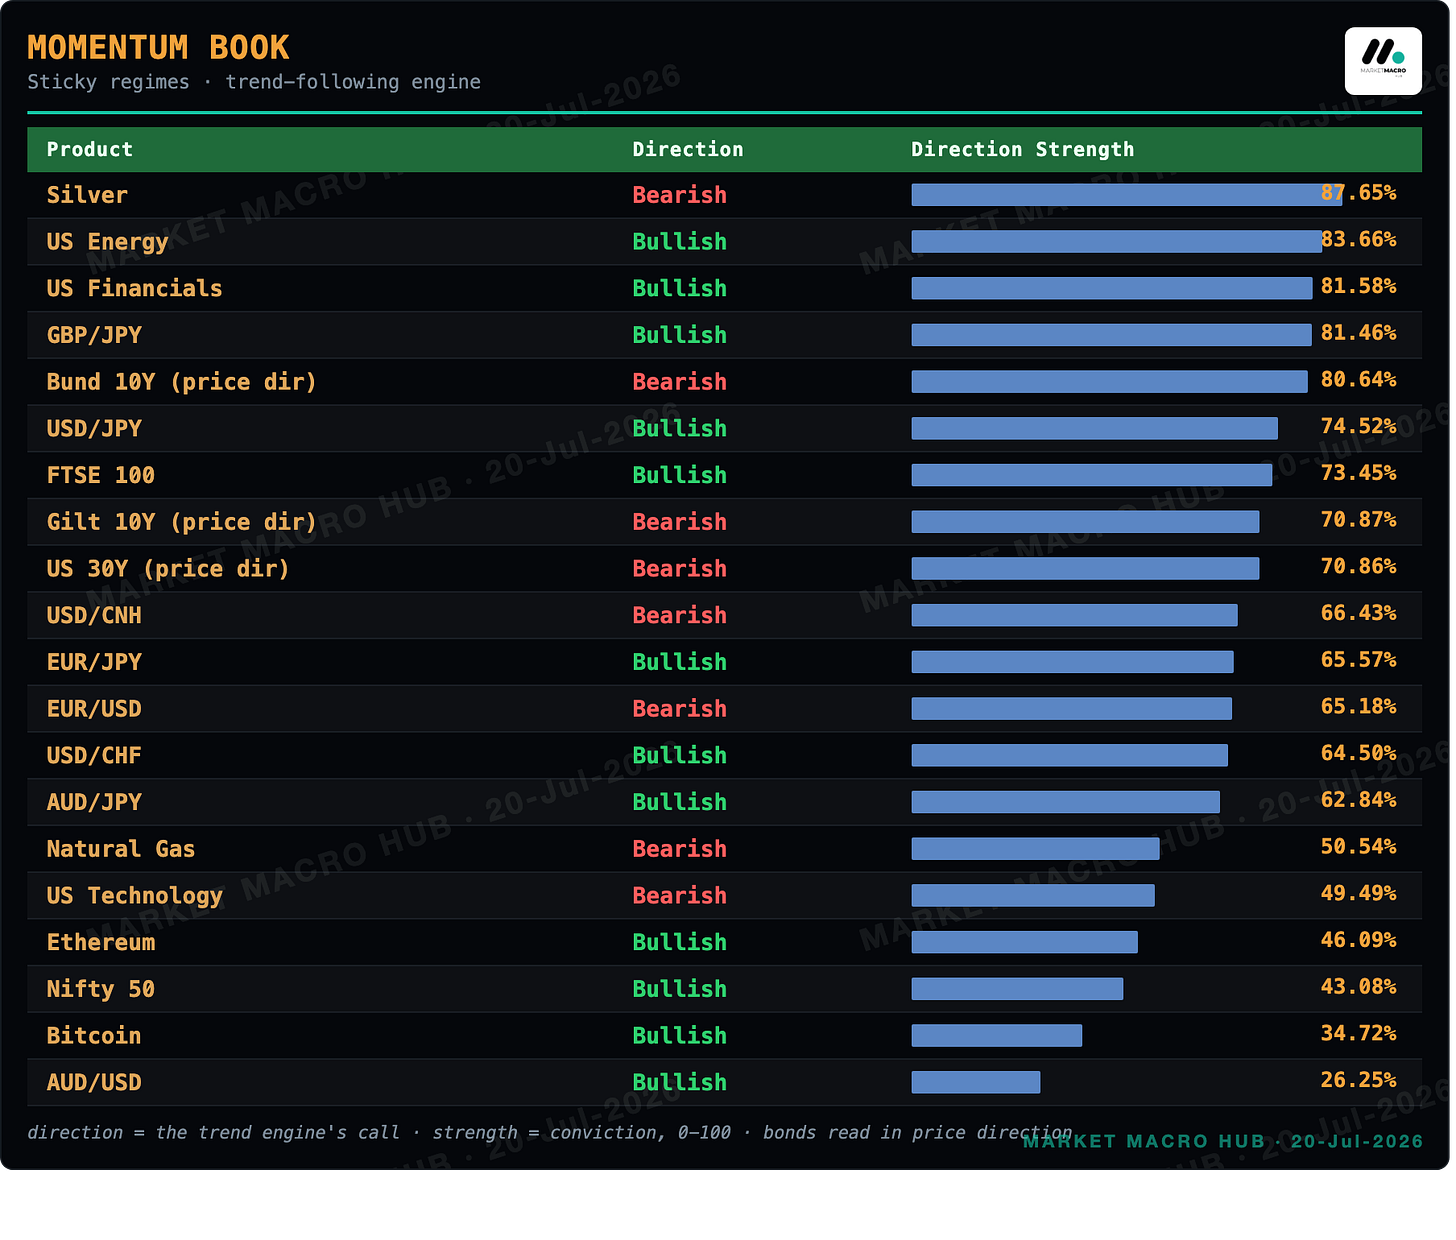Image resolution: width=1456 pixels, height=1240 pixels.
Task: Click the 26.25% strength value
Action: tap(1358, 1079)
